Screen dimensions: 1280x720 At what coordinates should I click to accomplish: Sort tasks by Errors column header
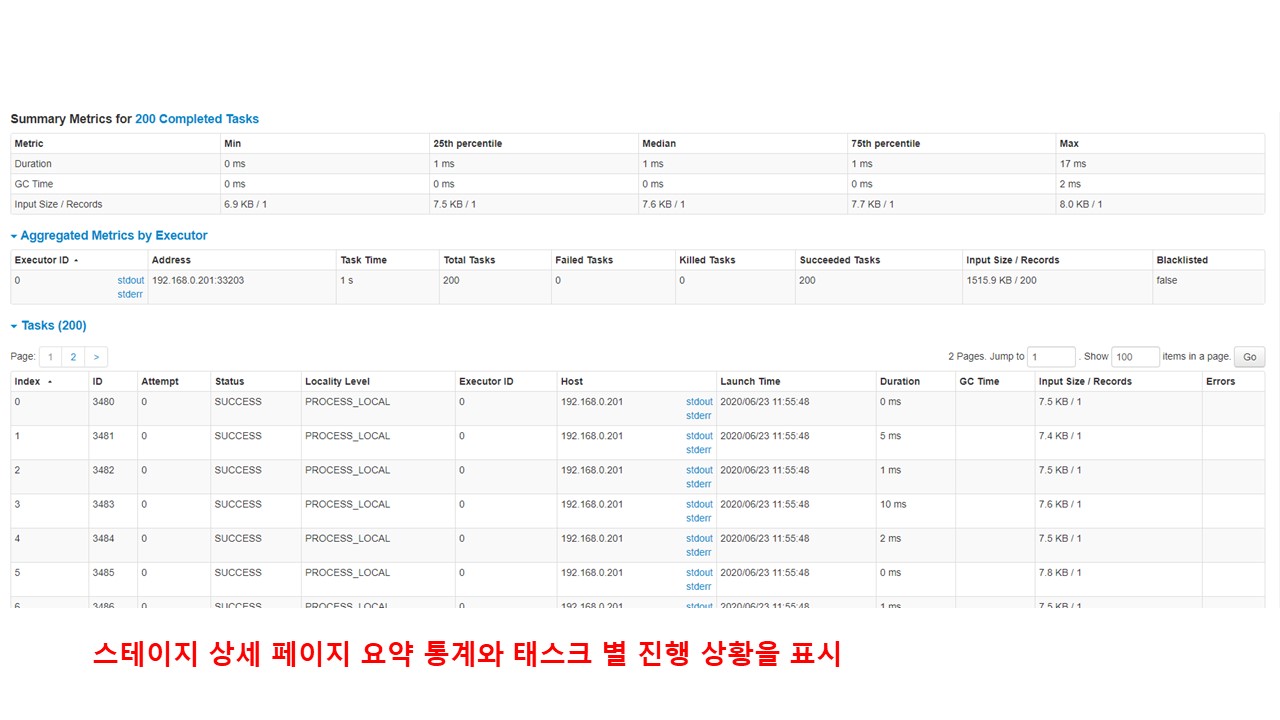tap(1233, 382)
